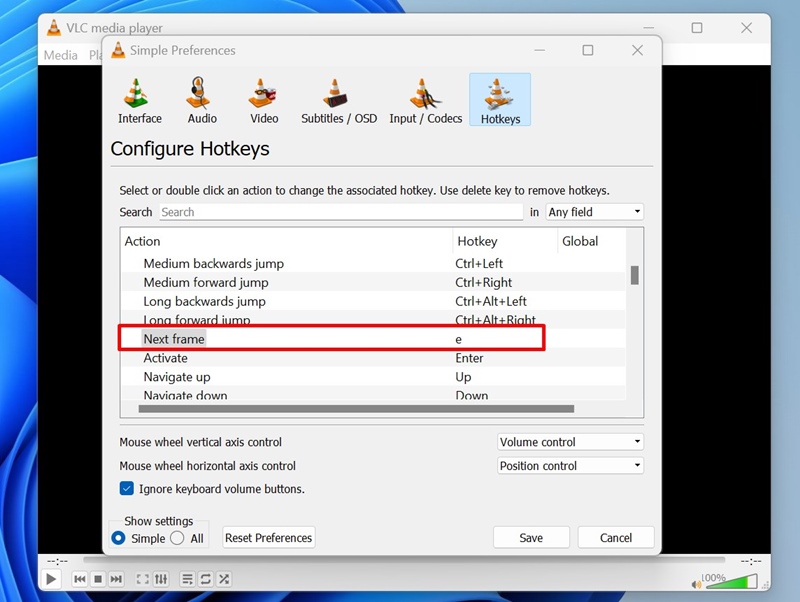Uncheck Ignore keyboard volume buttons
Screen dimensions: 800x602
127,489
